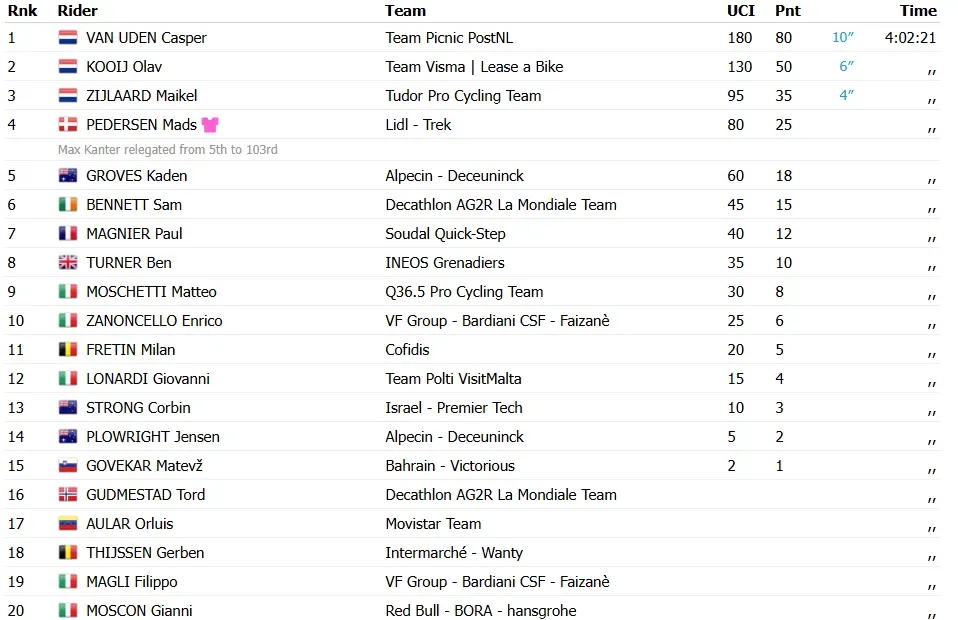Image resolution: width=958 pixels, height=620 pixels.
Task: Click the Irish flag beside Bennett Sam
Action: point(68,205)
